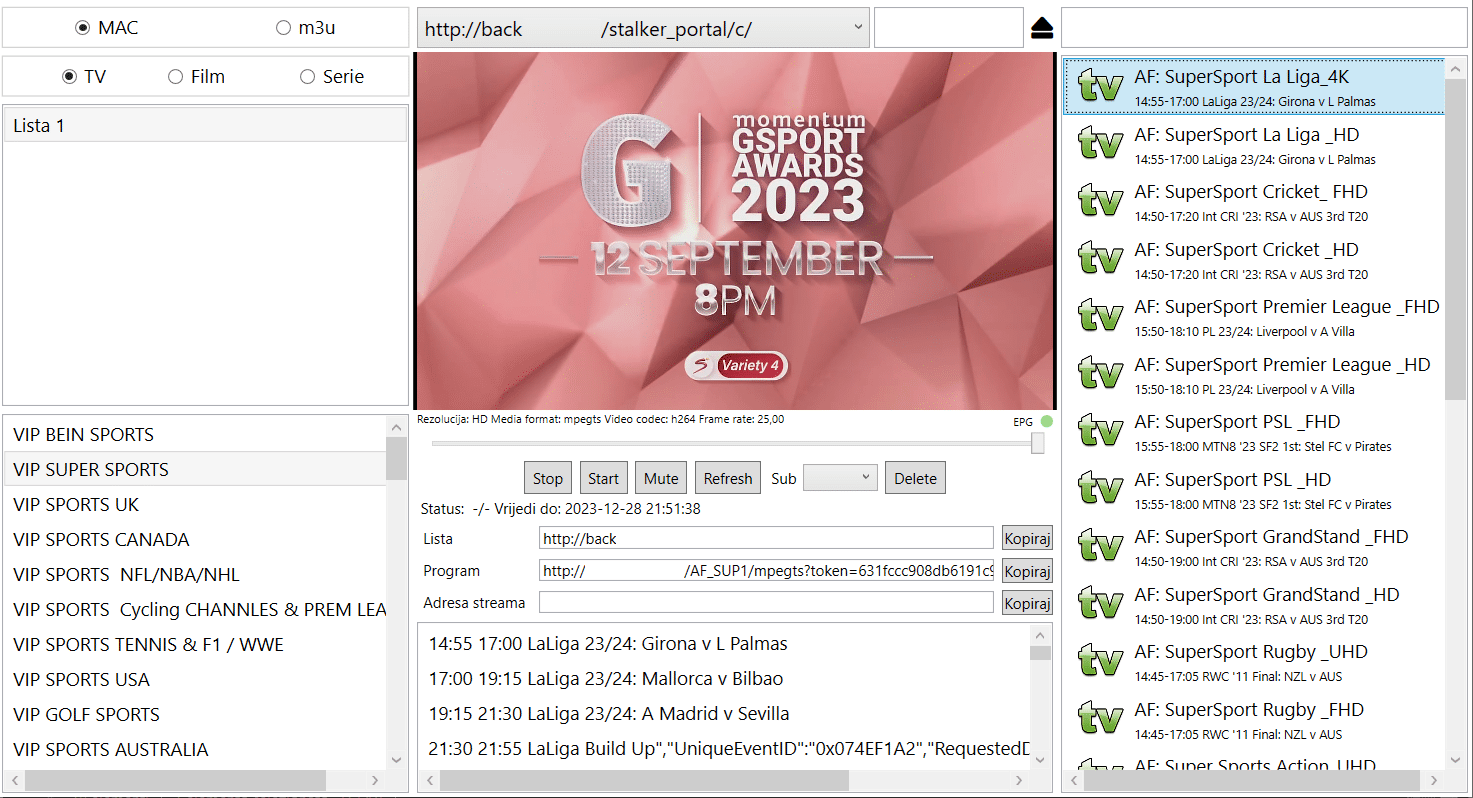Screen dimensions: 1473x798
Task: Click TV icon for SuperSport PSL _HD
Action: [1101, 489]
